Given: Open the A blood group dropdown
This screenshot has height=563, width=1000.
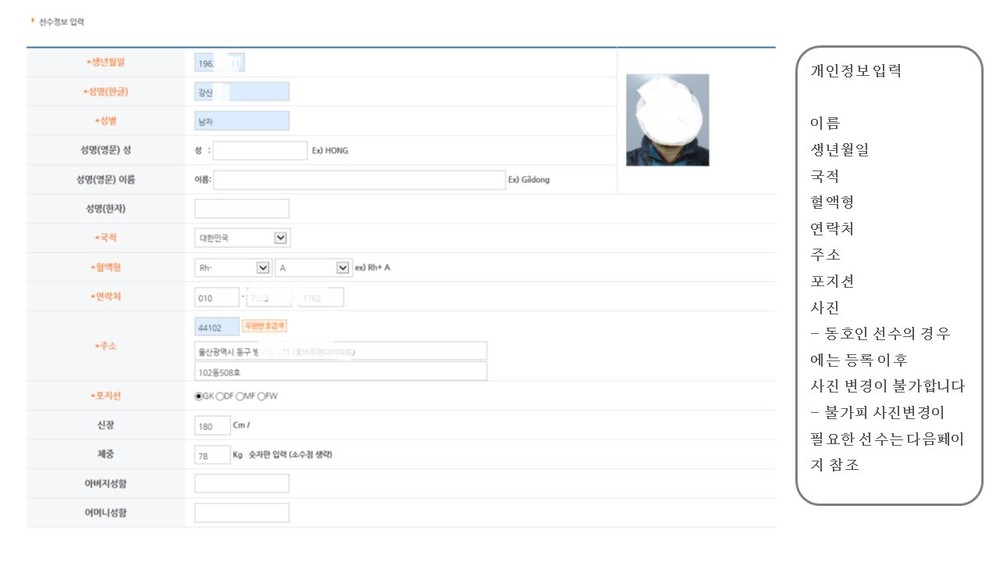Looking at the screenshot, I should click(x=312, y=268).
